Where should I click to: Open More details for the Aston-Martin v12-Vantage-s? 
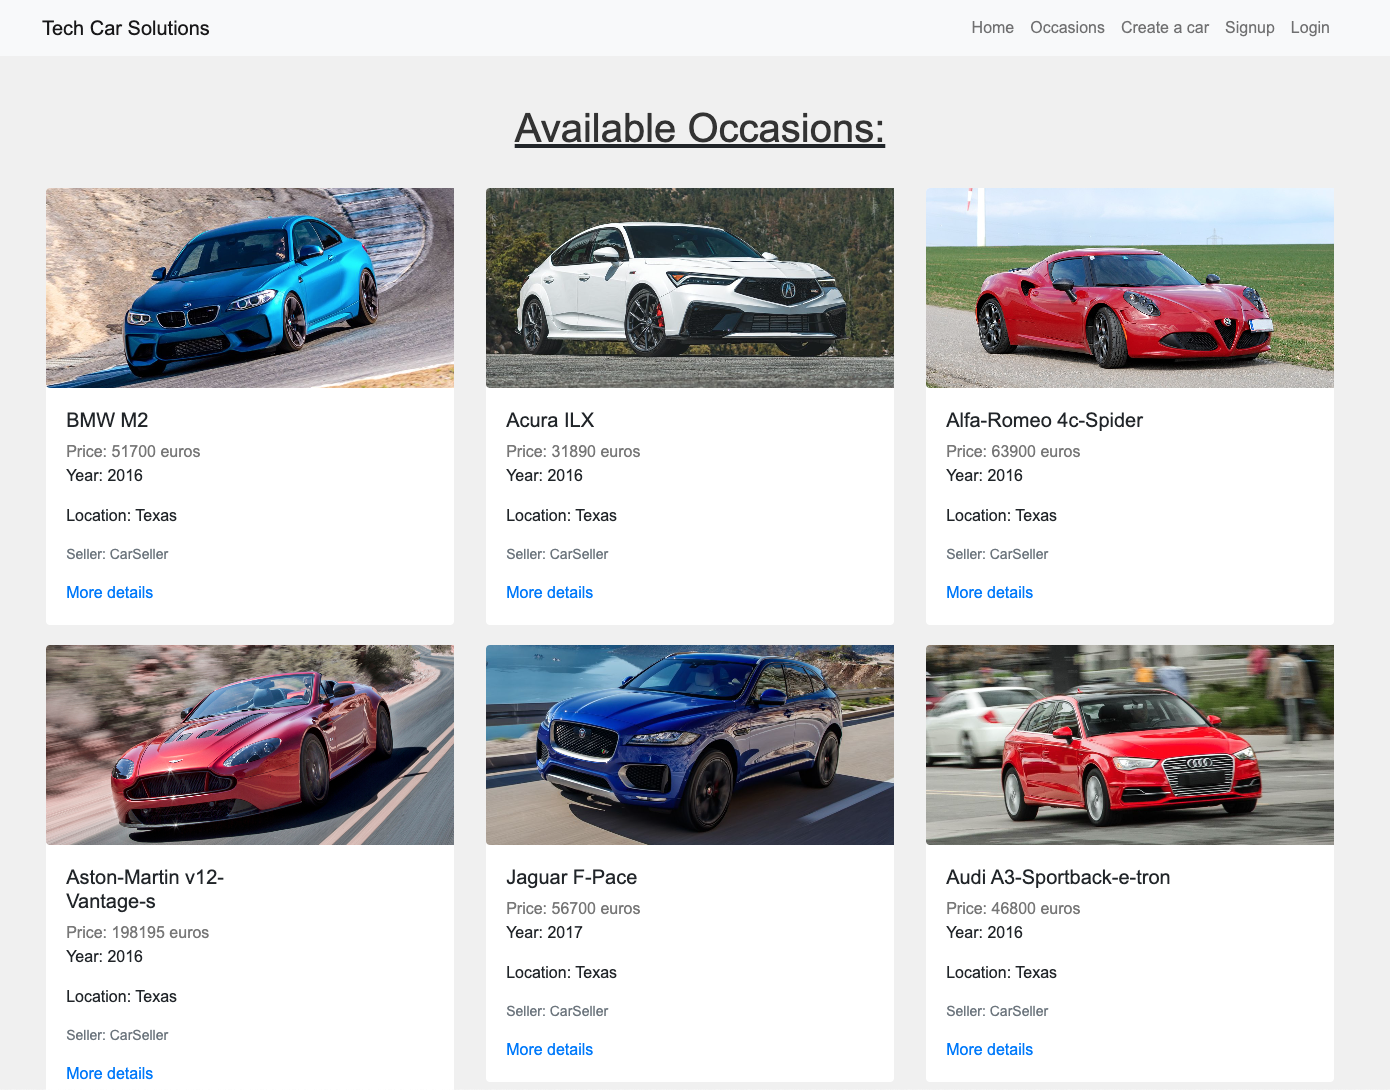point(109,1073)
